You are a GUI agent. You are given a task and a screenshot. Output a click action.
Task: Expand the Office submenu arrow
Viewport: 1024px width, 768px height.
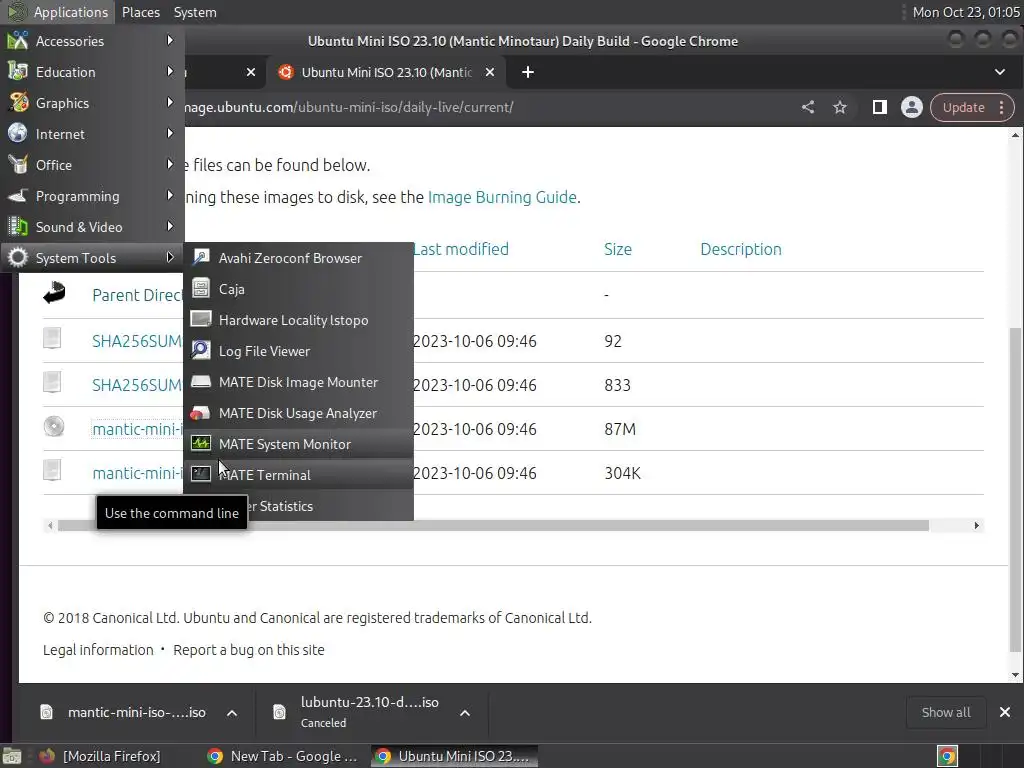click(x=170, y=165)
